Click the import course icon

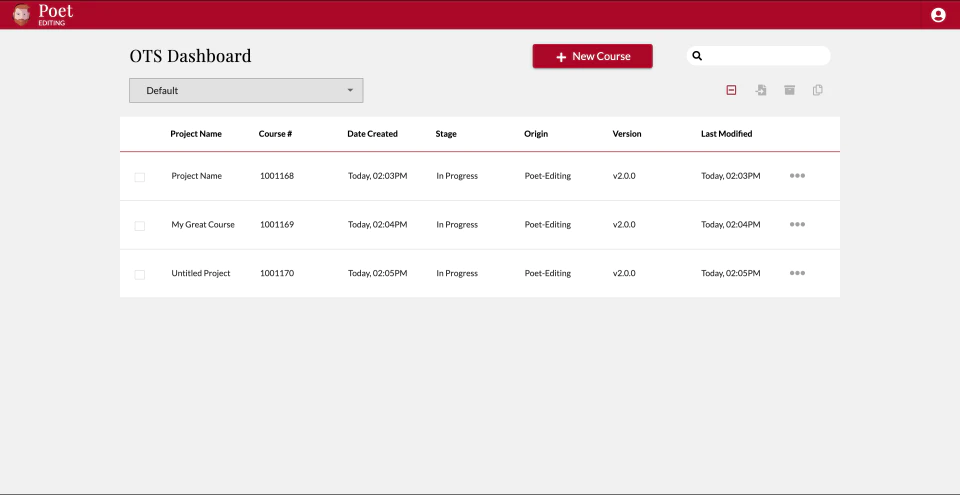coord(760,90)
